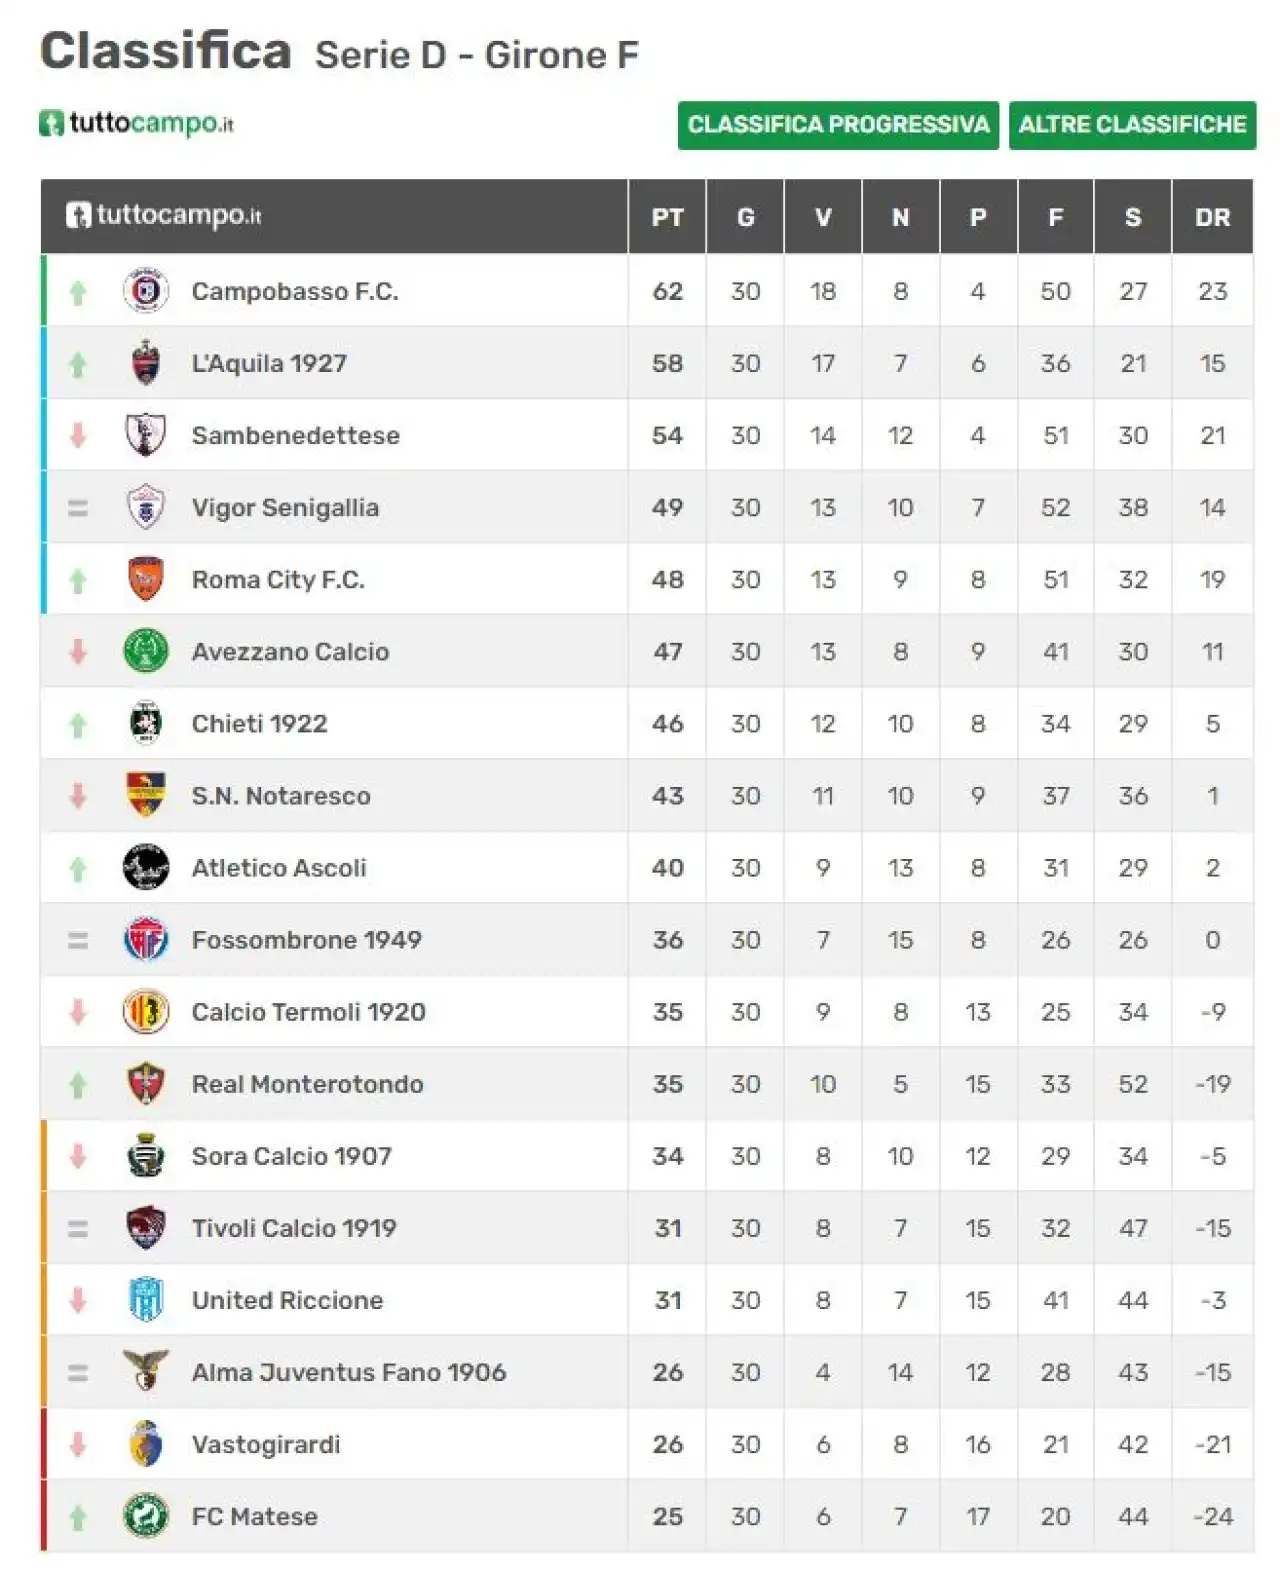Click the Campobasso F.C. team crest
1280x1570 pixels.
(x=146, y=291)
